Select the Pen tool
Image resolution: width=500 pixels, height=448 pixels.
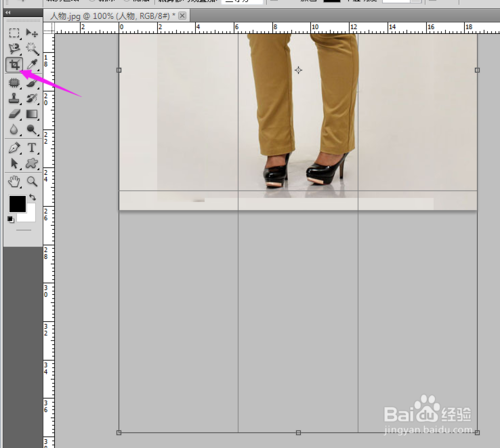click(x=14, y=148)
